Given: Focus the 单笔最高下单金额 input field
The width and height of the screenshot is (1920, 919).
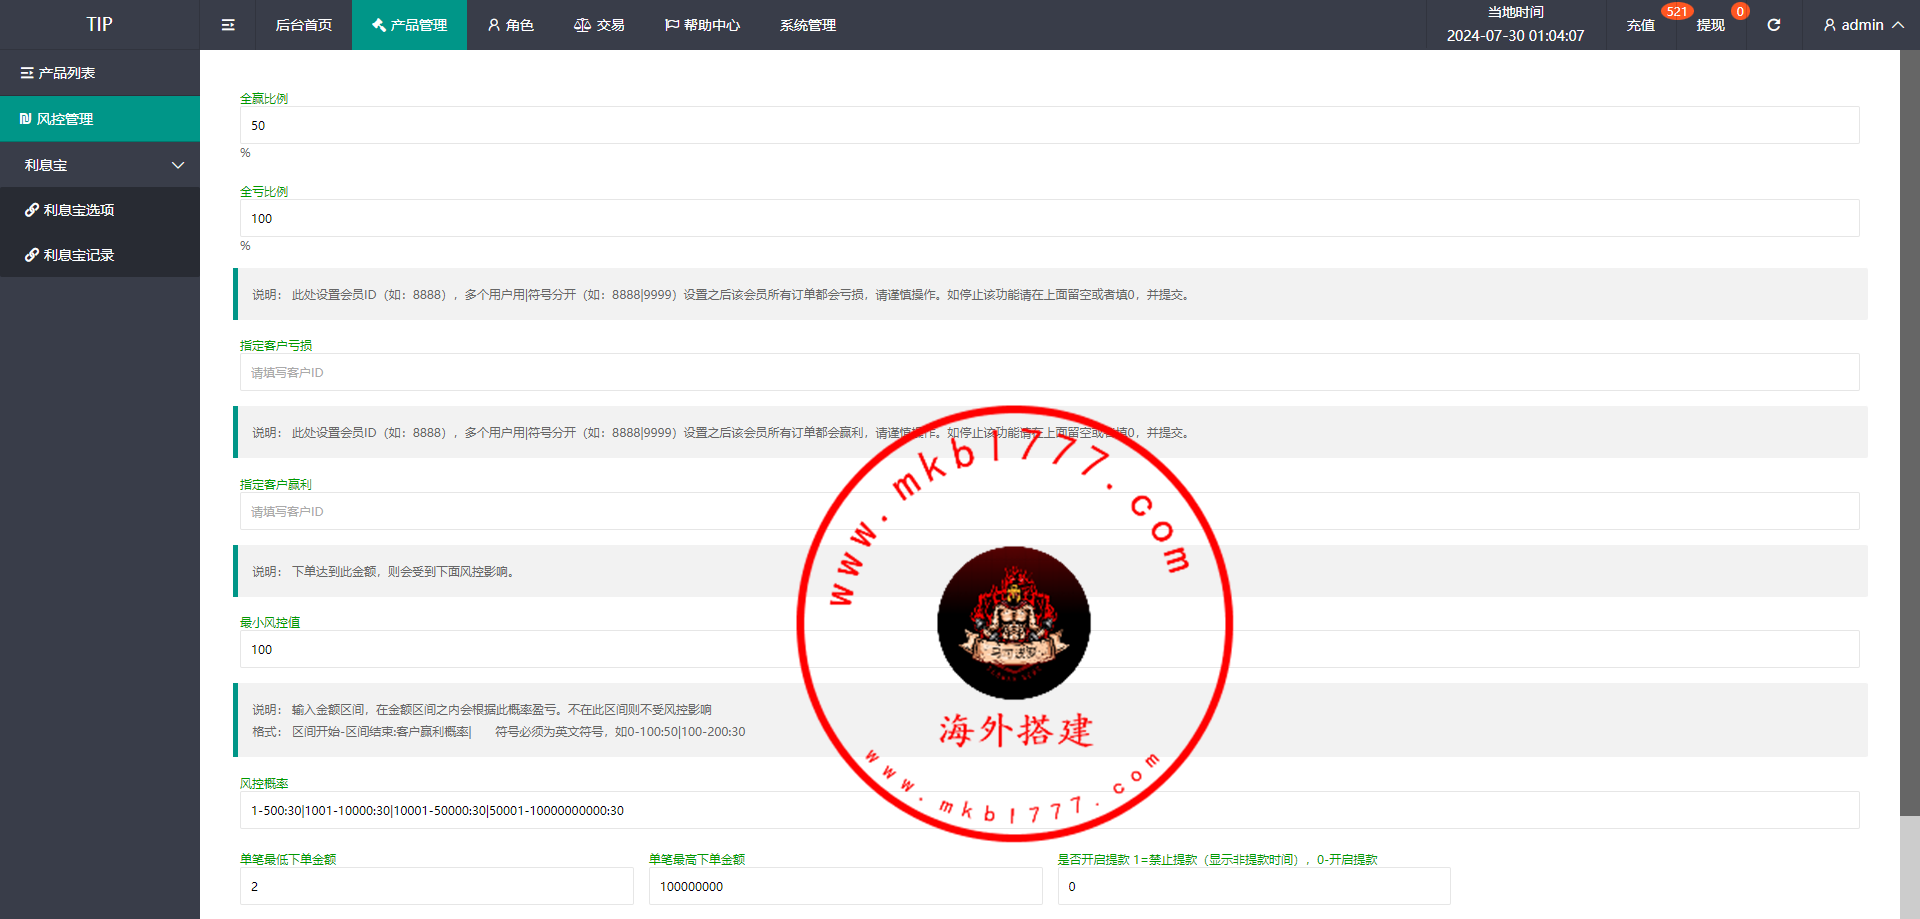Looking at the screenshot, I should [845, 886].
